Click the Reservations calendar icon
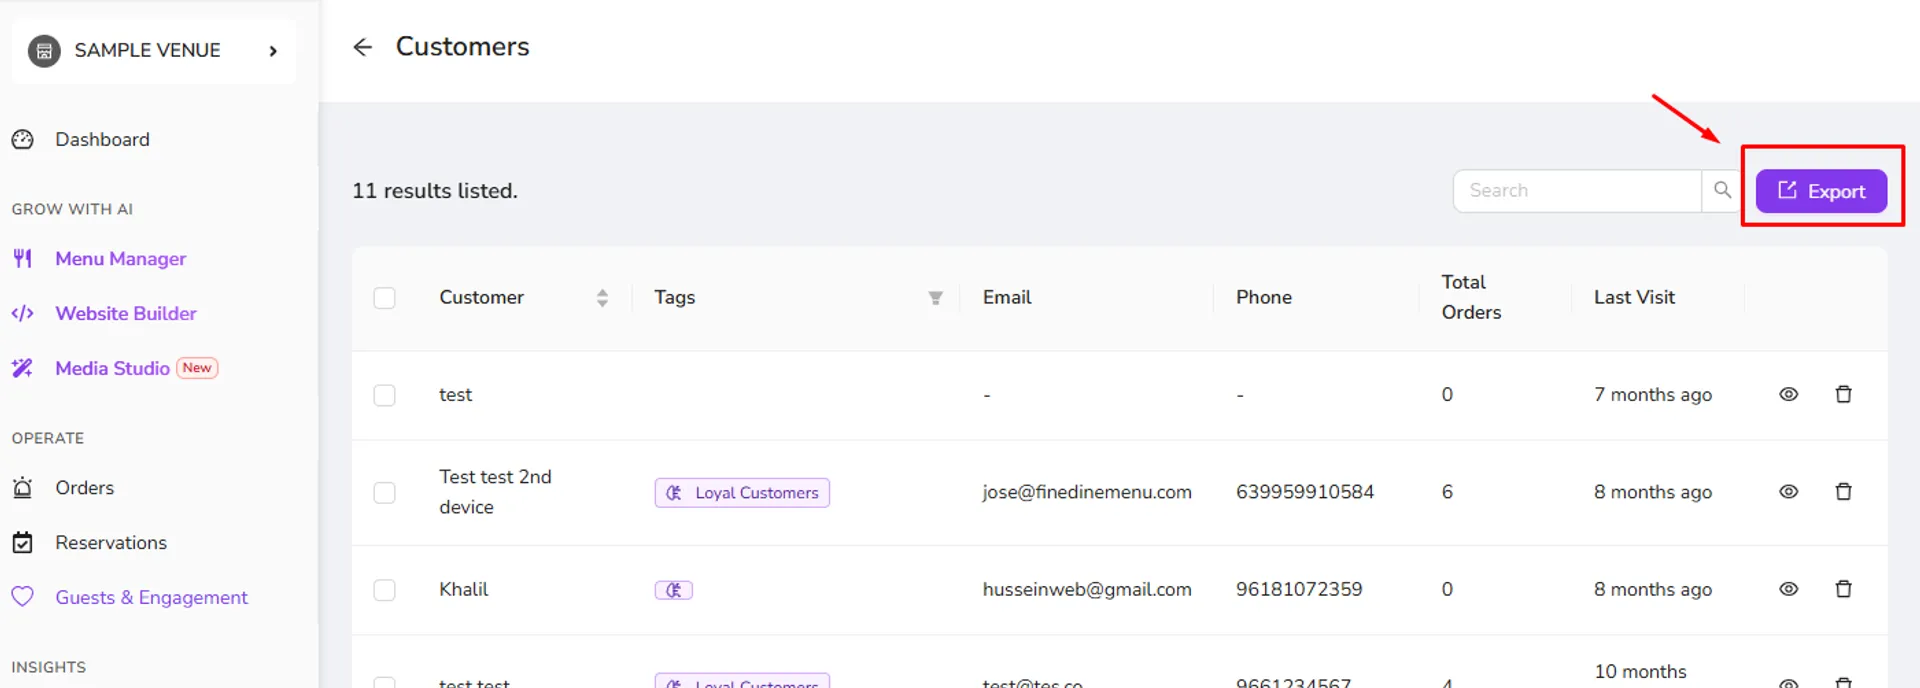 (23, 543)
